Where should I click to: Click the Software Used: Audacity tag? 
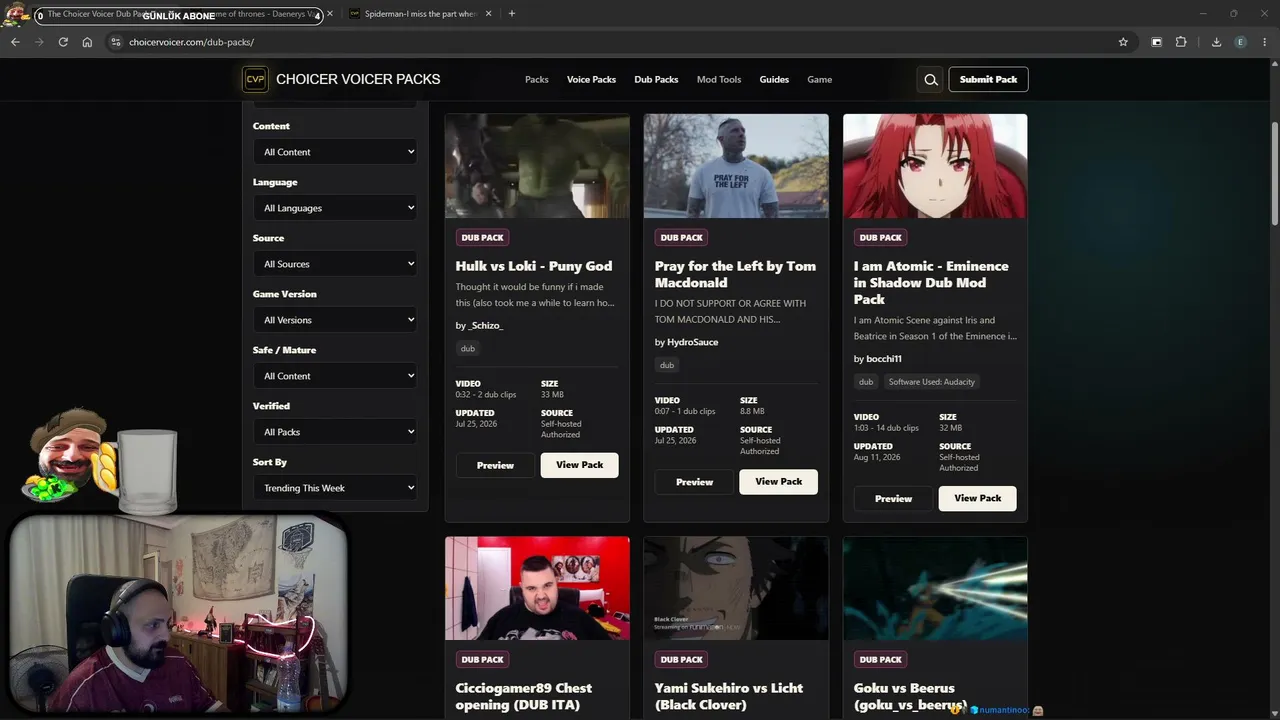coord(931,382)
